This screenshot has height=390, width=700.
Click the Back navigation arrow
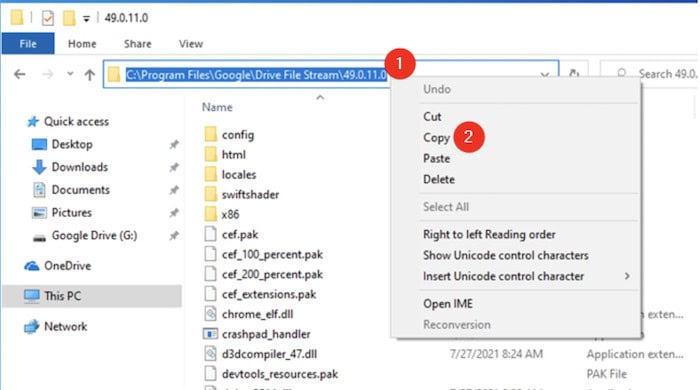tap(20, 74)
